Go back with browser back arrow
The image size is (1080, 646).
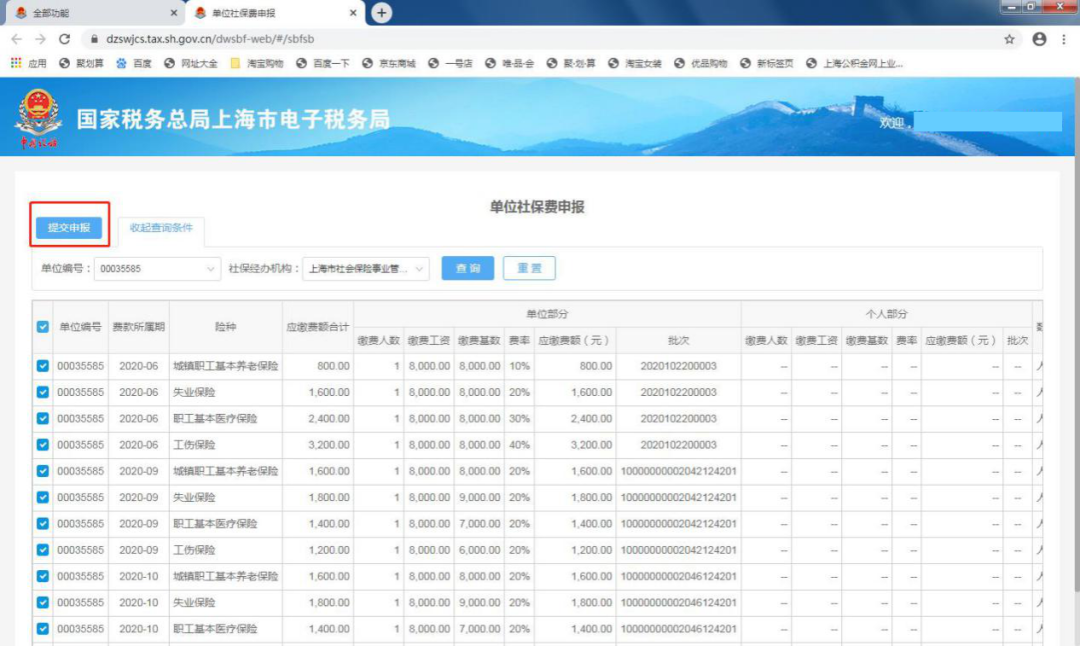click(x=17, y=39)
